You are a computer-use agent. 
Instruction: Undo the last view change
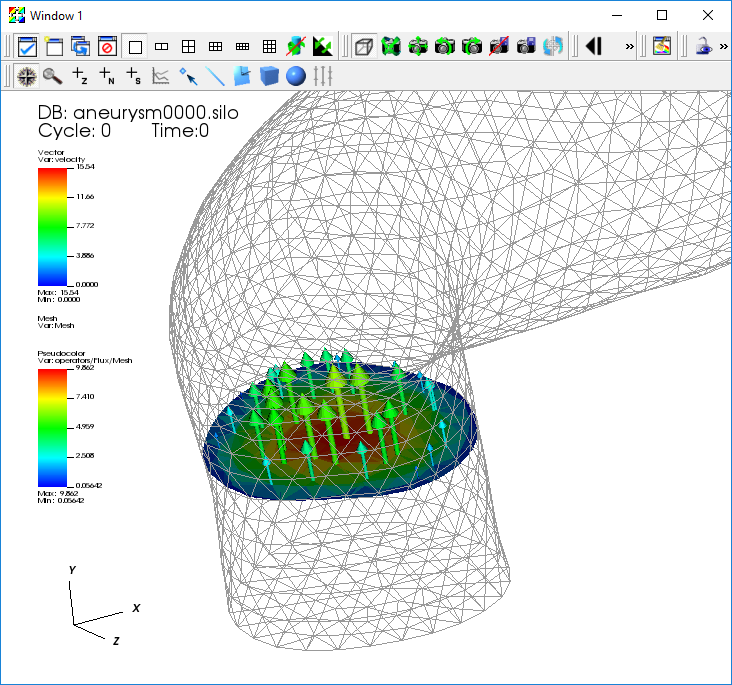[x=445, y=47]
